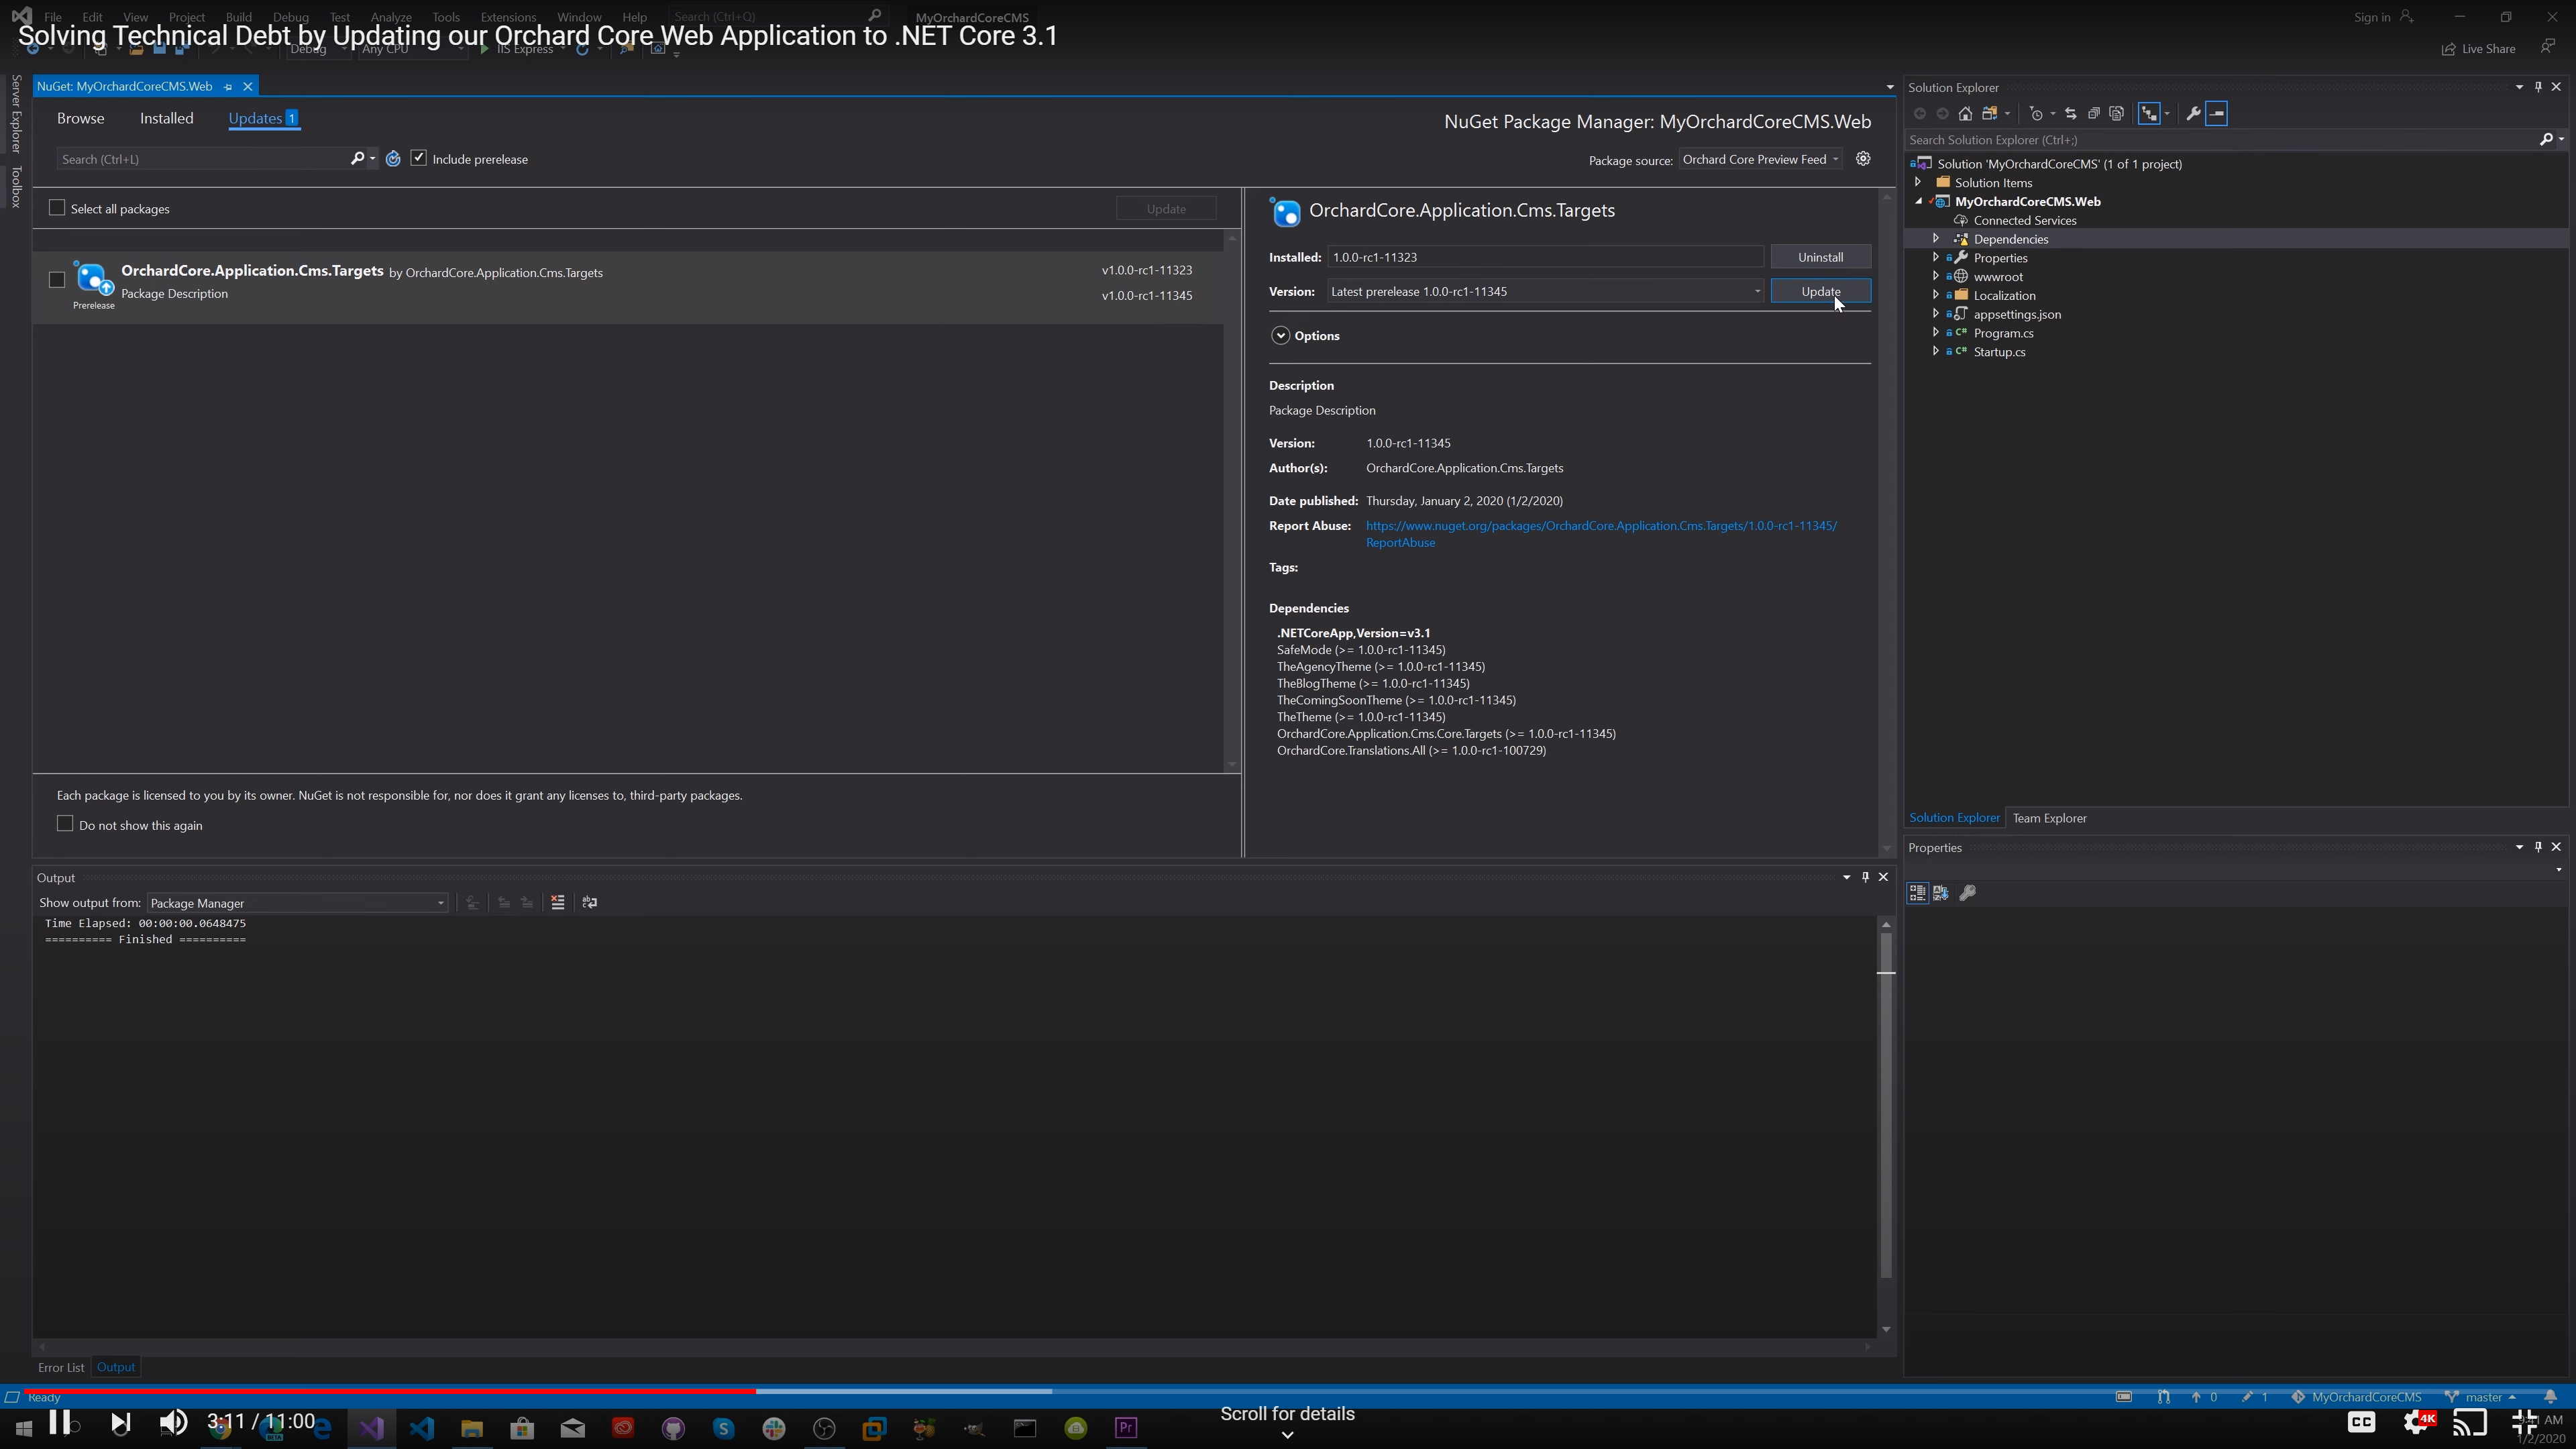
Task: Check Do not show this again
Action: click(x=65, y=824)
